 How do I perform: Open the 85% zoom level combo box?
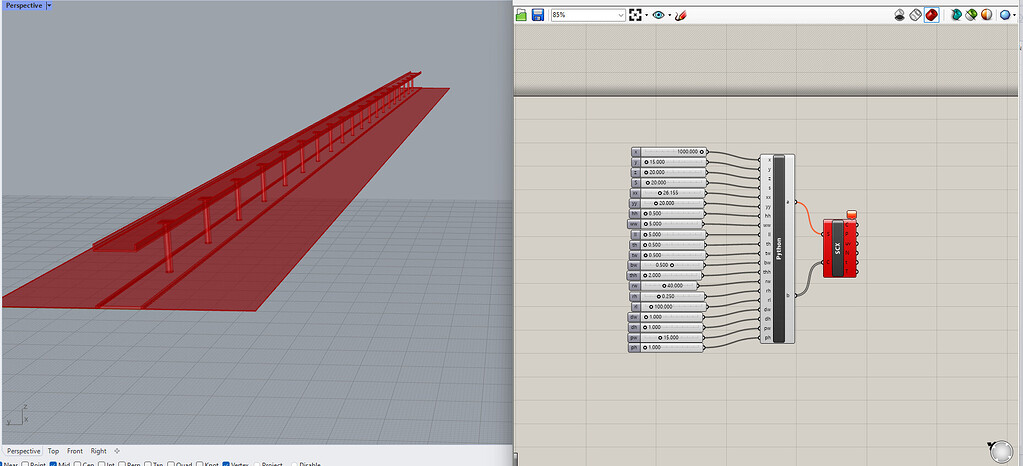(x=588, y=15)
